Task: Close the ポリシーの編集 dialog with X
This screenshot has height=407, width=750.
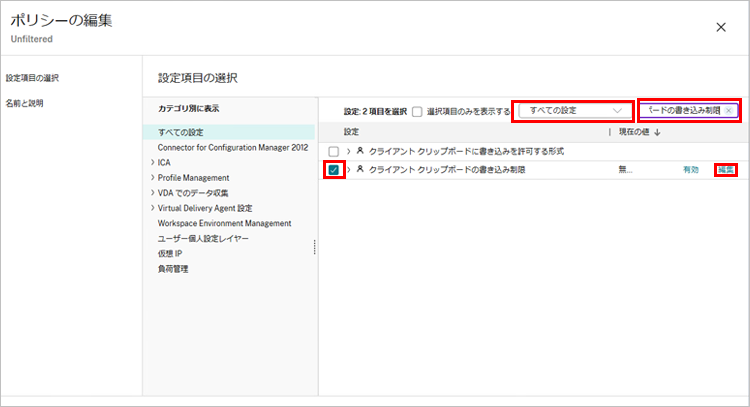Action: click(x=721, y=27)
